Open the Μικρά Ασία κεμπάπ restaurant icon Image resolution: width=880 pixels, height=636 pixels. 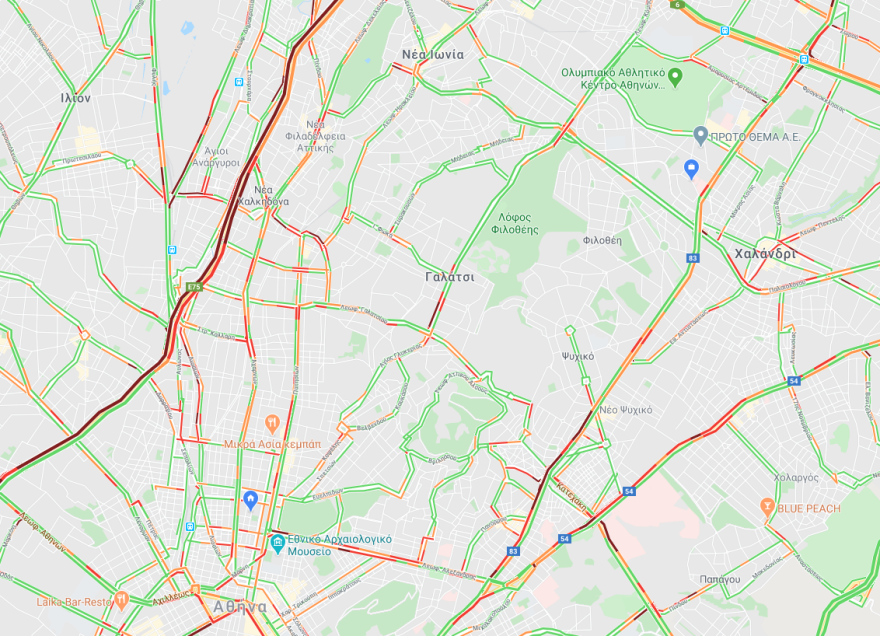pyautogui.click(x=272, y=424)
